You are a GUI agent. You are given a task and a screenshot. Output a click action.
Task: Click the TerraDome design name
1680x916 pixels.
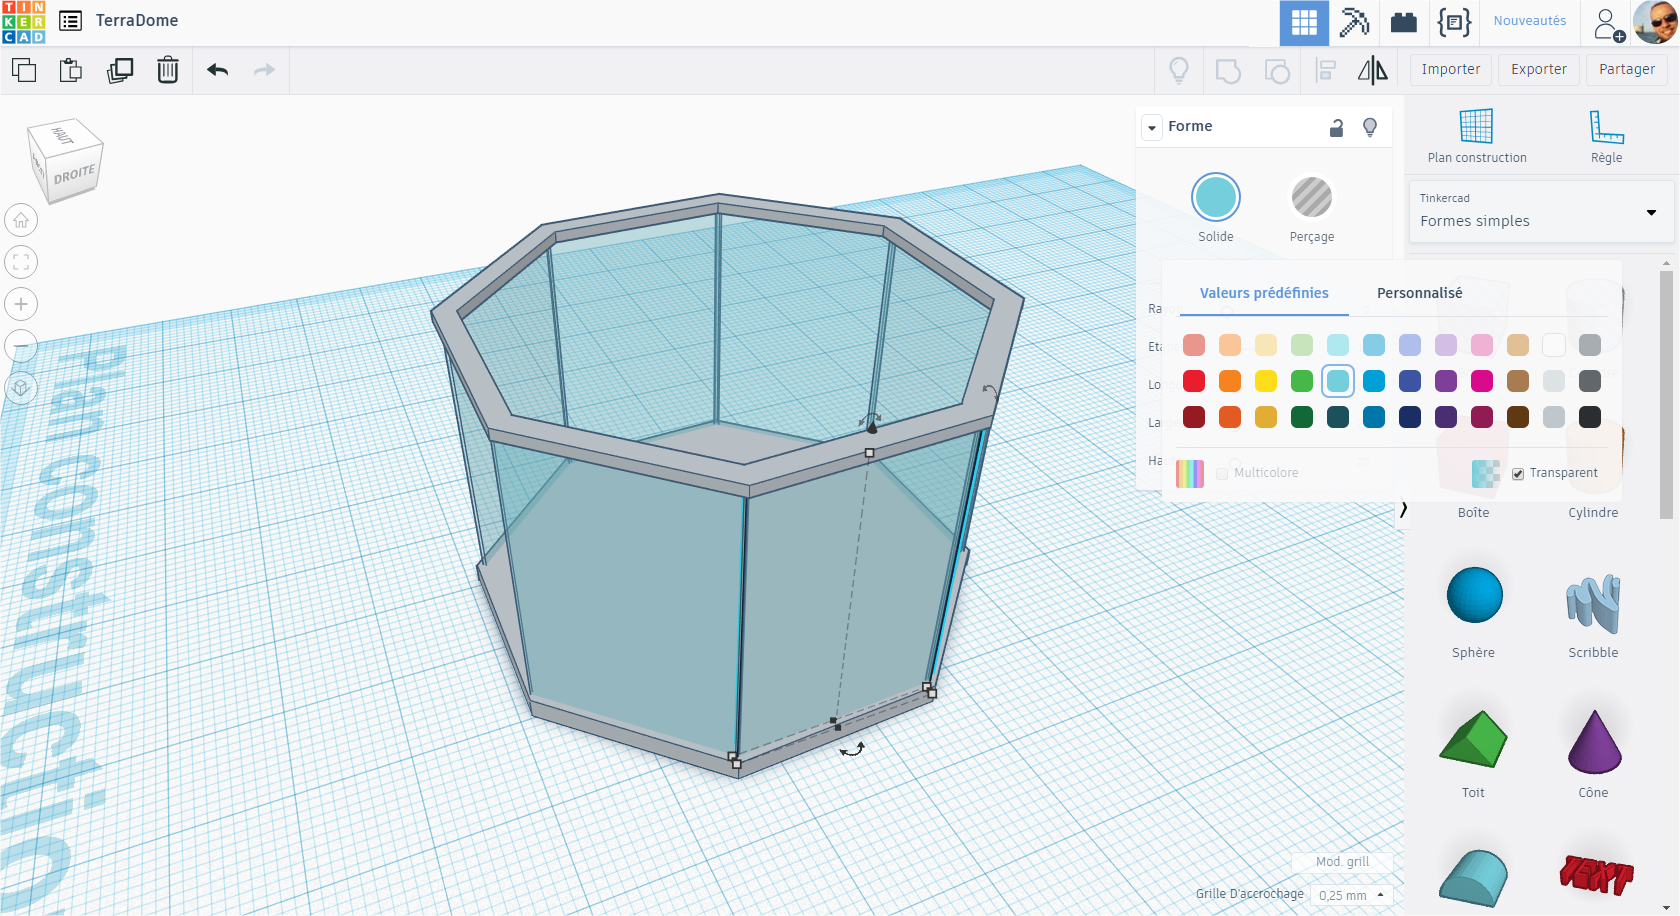137,21
